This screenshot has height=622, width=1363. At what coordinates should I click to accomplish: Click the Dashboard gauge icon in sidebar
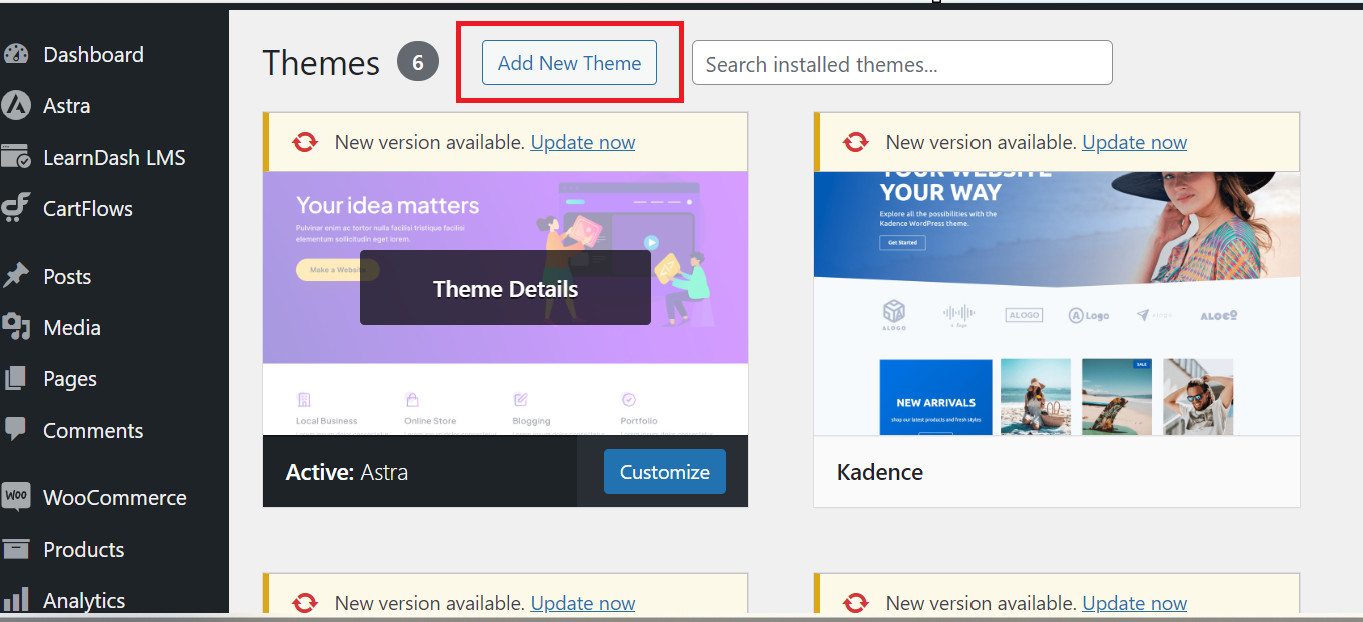pyautogui.click(x=16, y=55)
